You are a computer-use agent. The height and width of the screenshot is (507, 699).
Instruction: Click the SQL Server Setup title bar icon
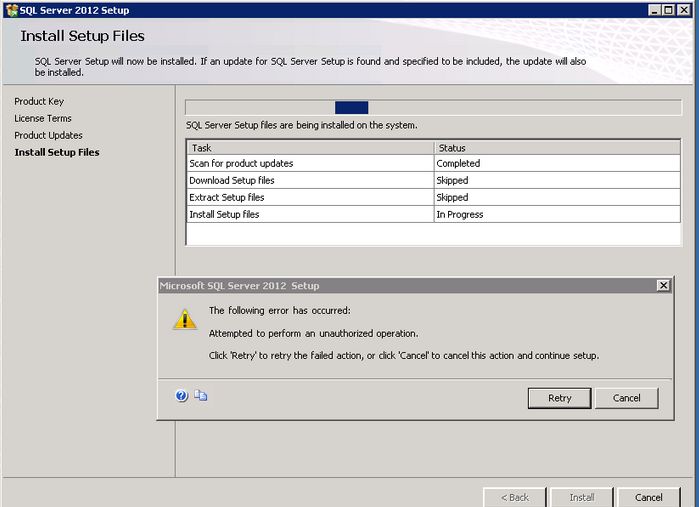(12, 10)
